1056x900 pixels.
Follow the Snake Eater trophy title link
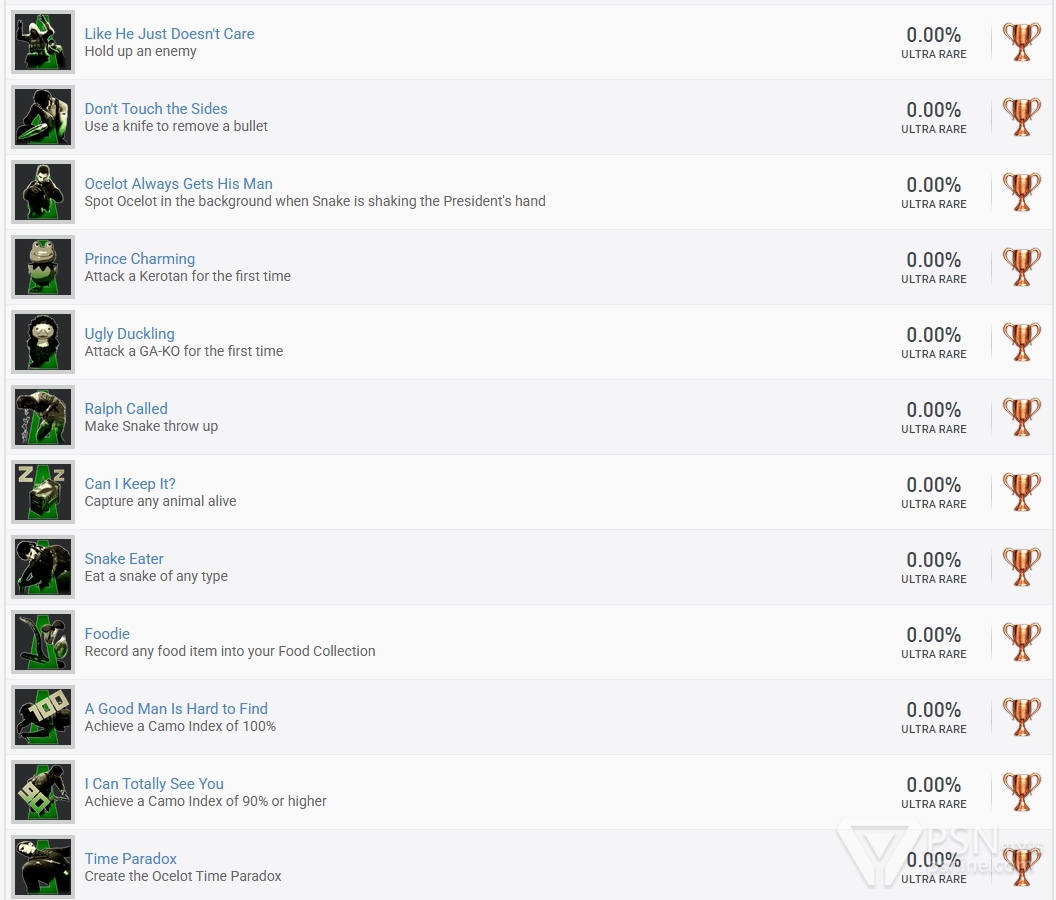pyautogui.click(x=124, y=558)
